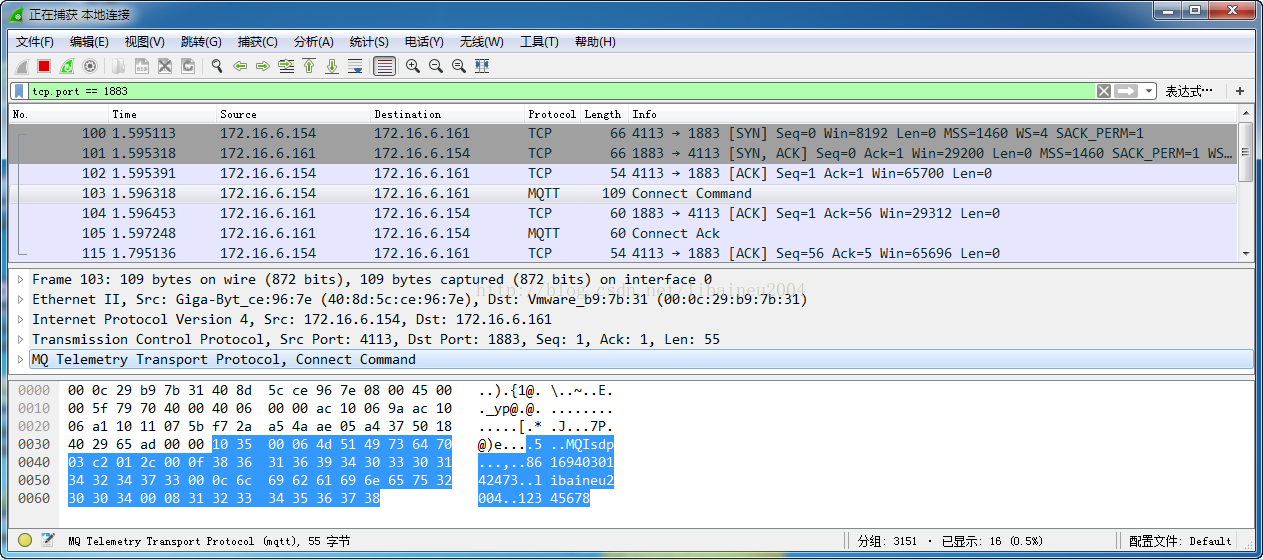Screen dimensions: 1263x559
Task: Select packet 105 Connect Ack row
Action: (x=623, y=233)
